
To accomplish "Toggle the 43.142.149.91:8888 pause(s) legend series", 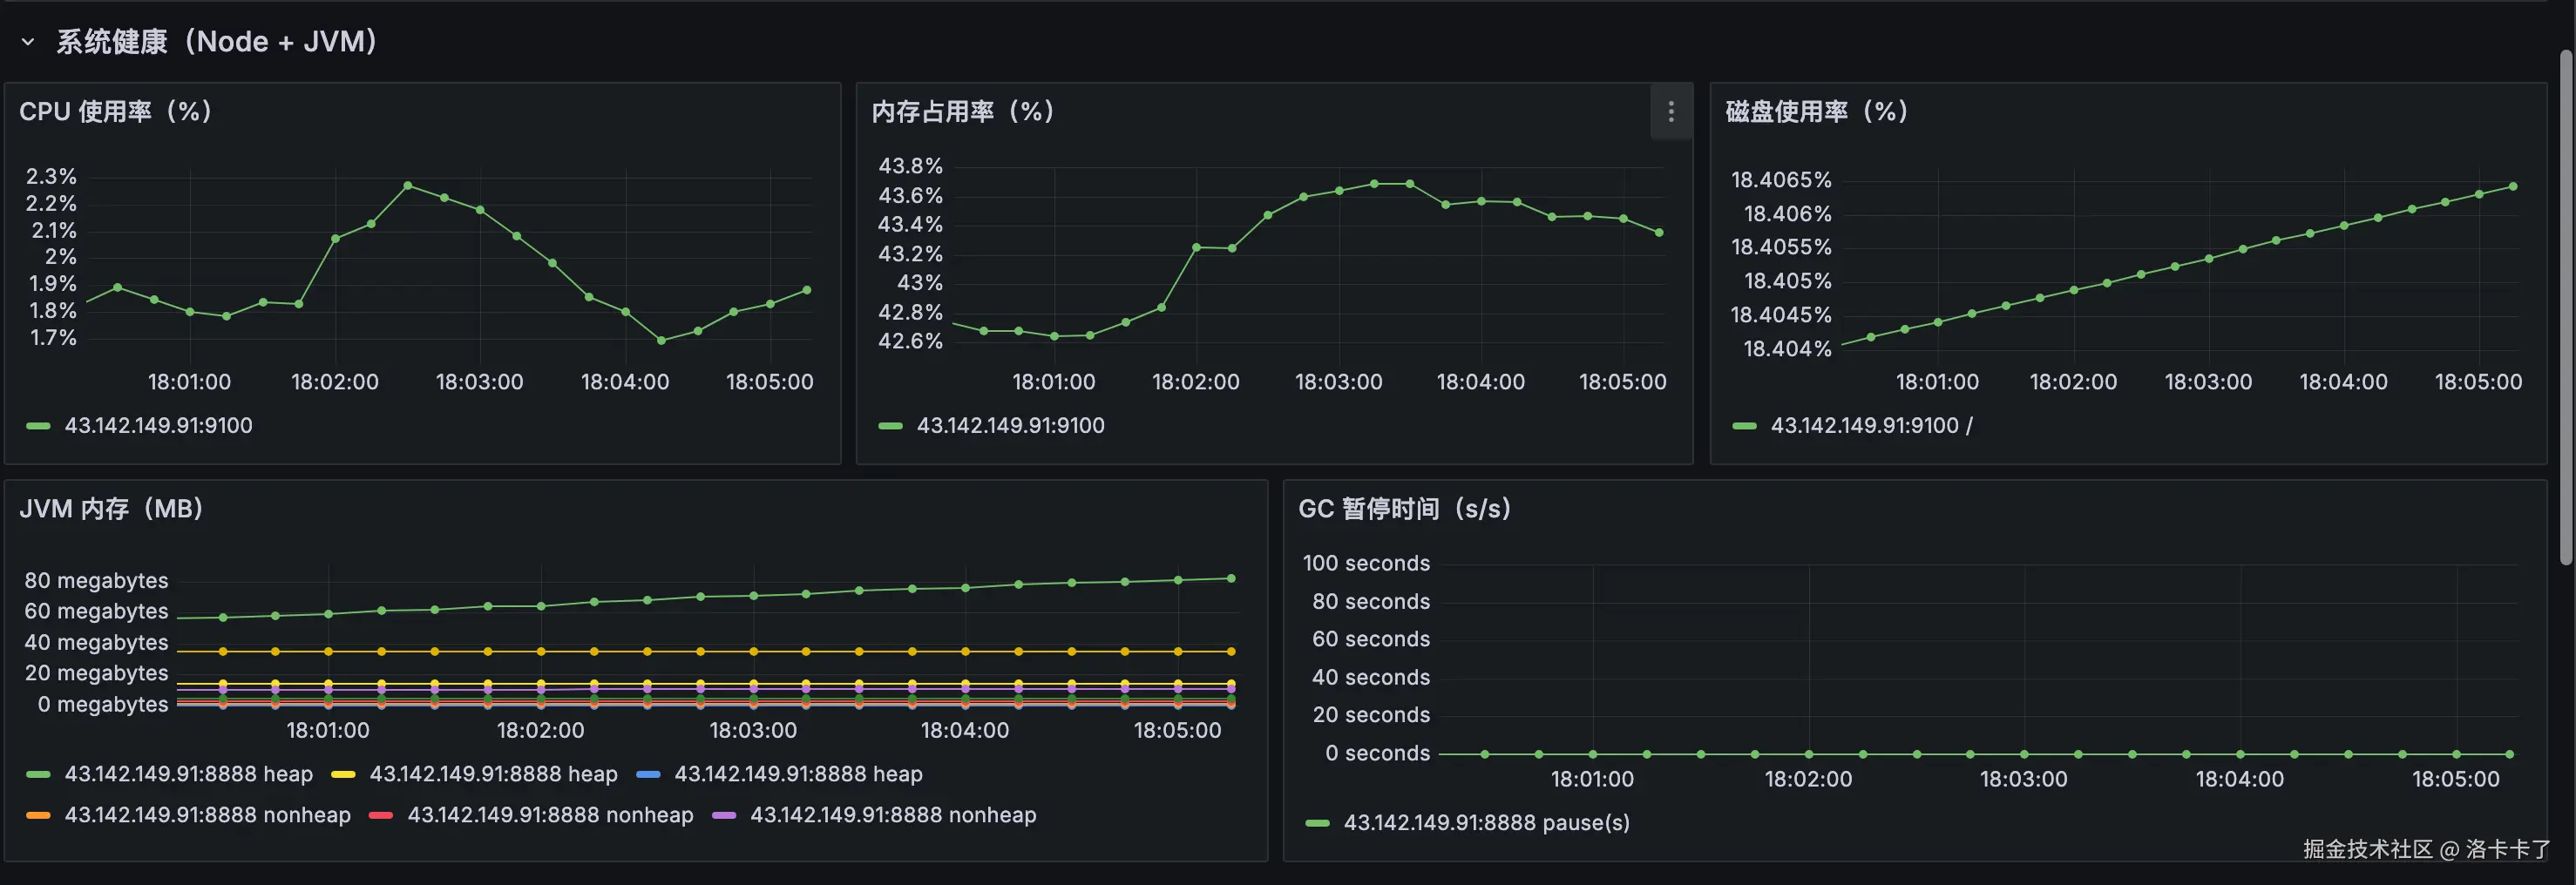I will [1486, 822].
